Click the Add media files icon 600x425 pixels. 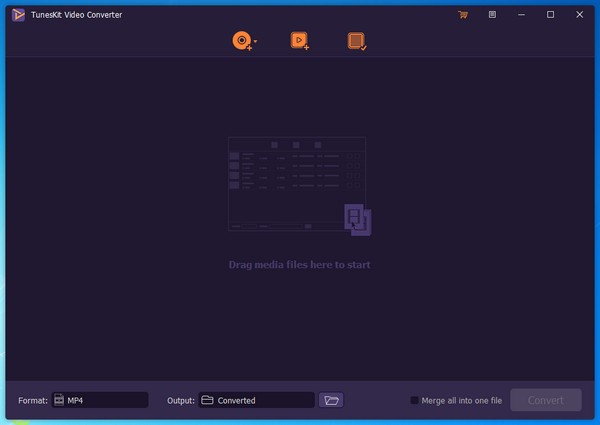tap(299, 41)
